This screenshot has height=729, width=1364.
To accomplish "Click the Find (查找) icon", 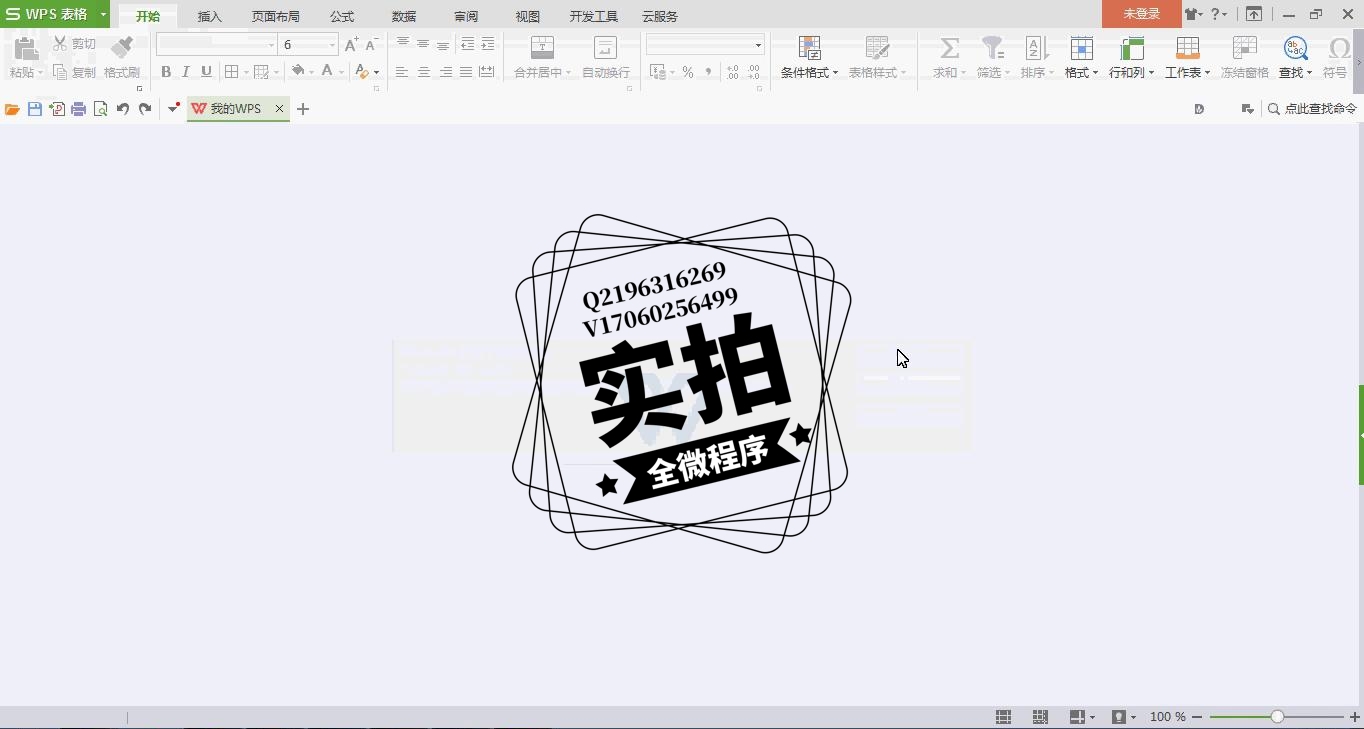I will click(x=1295, y=47).
